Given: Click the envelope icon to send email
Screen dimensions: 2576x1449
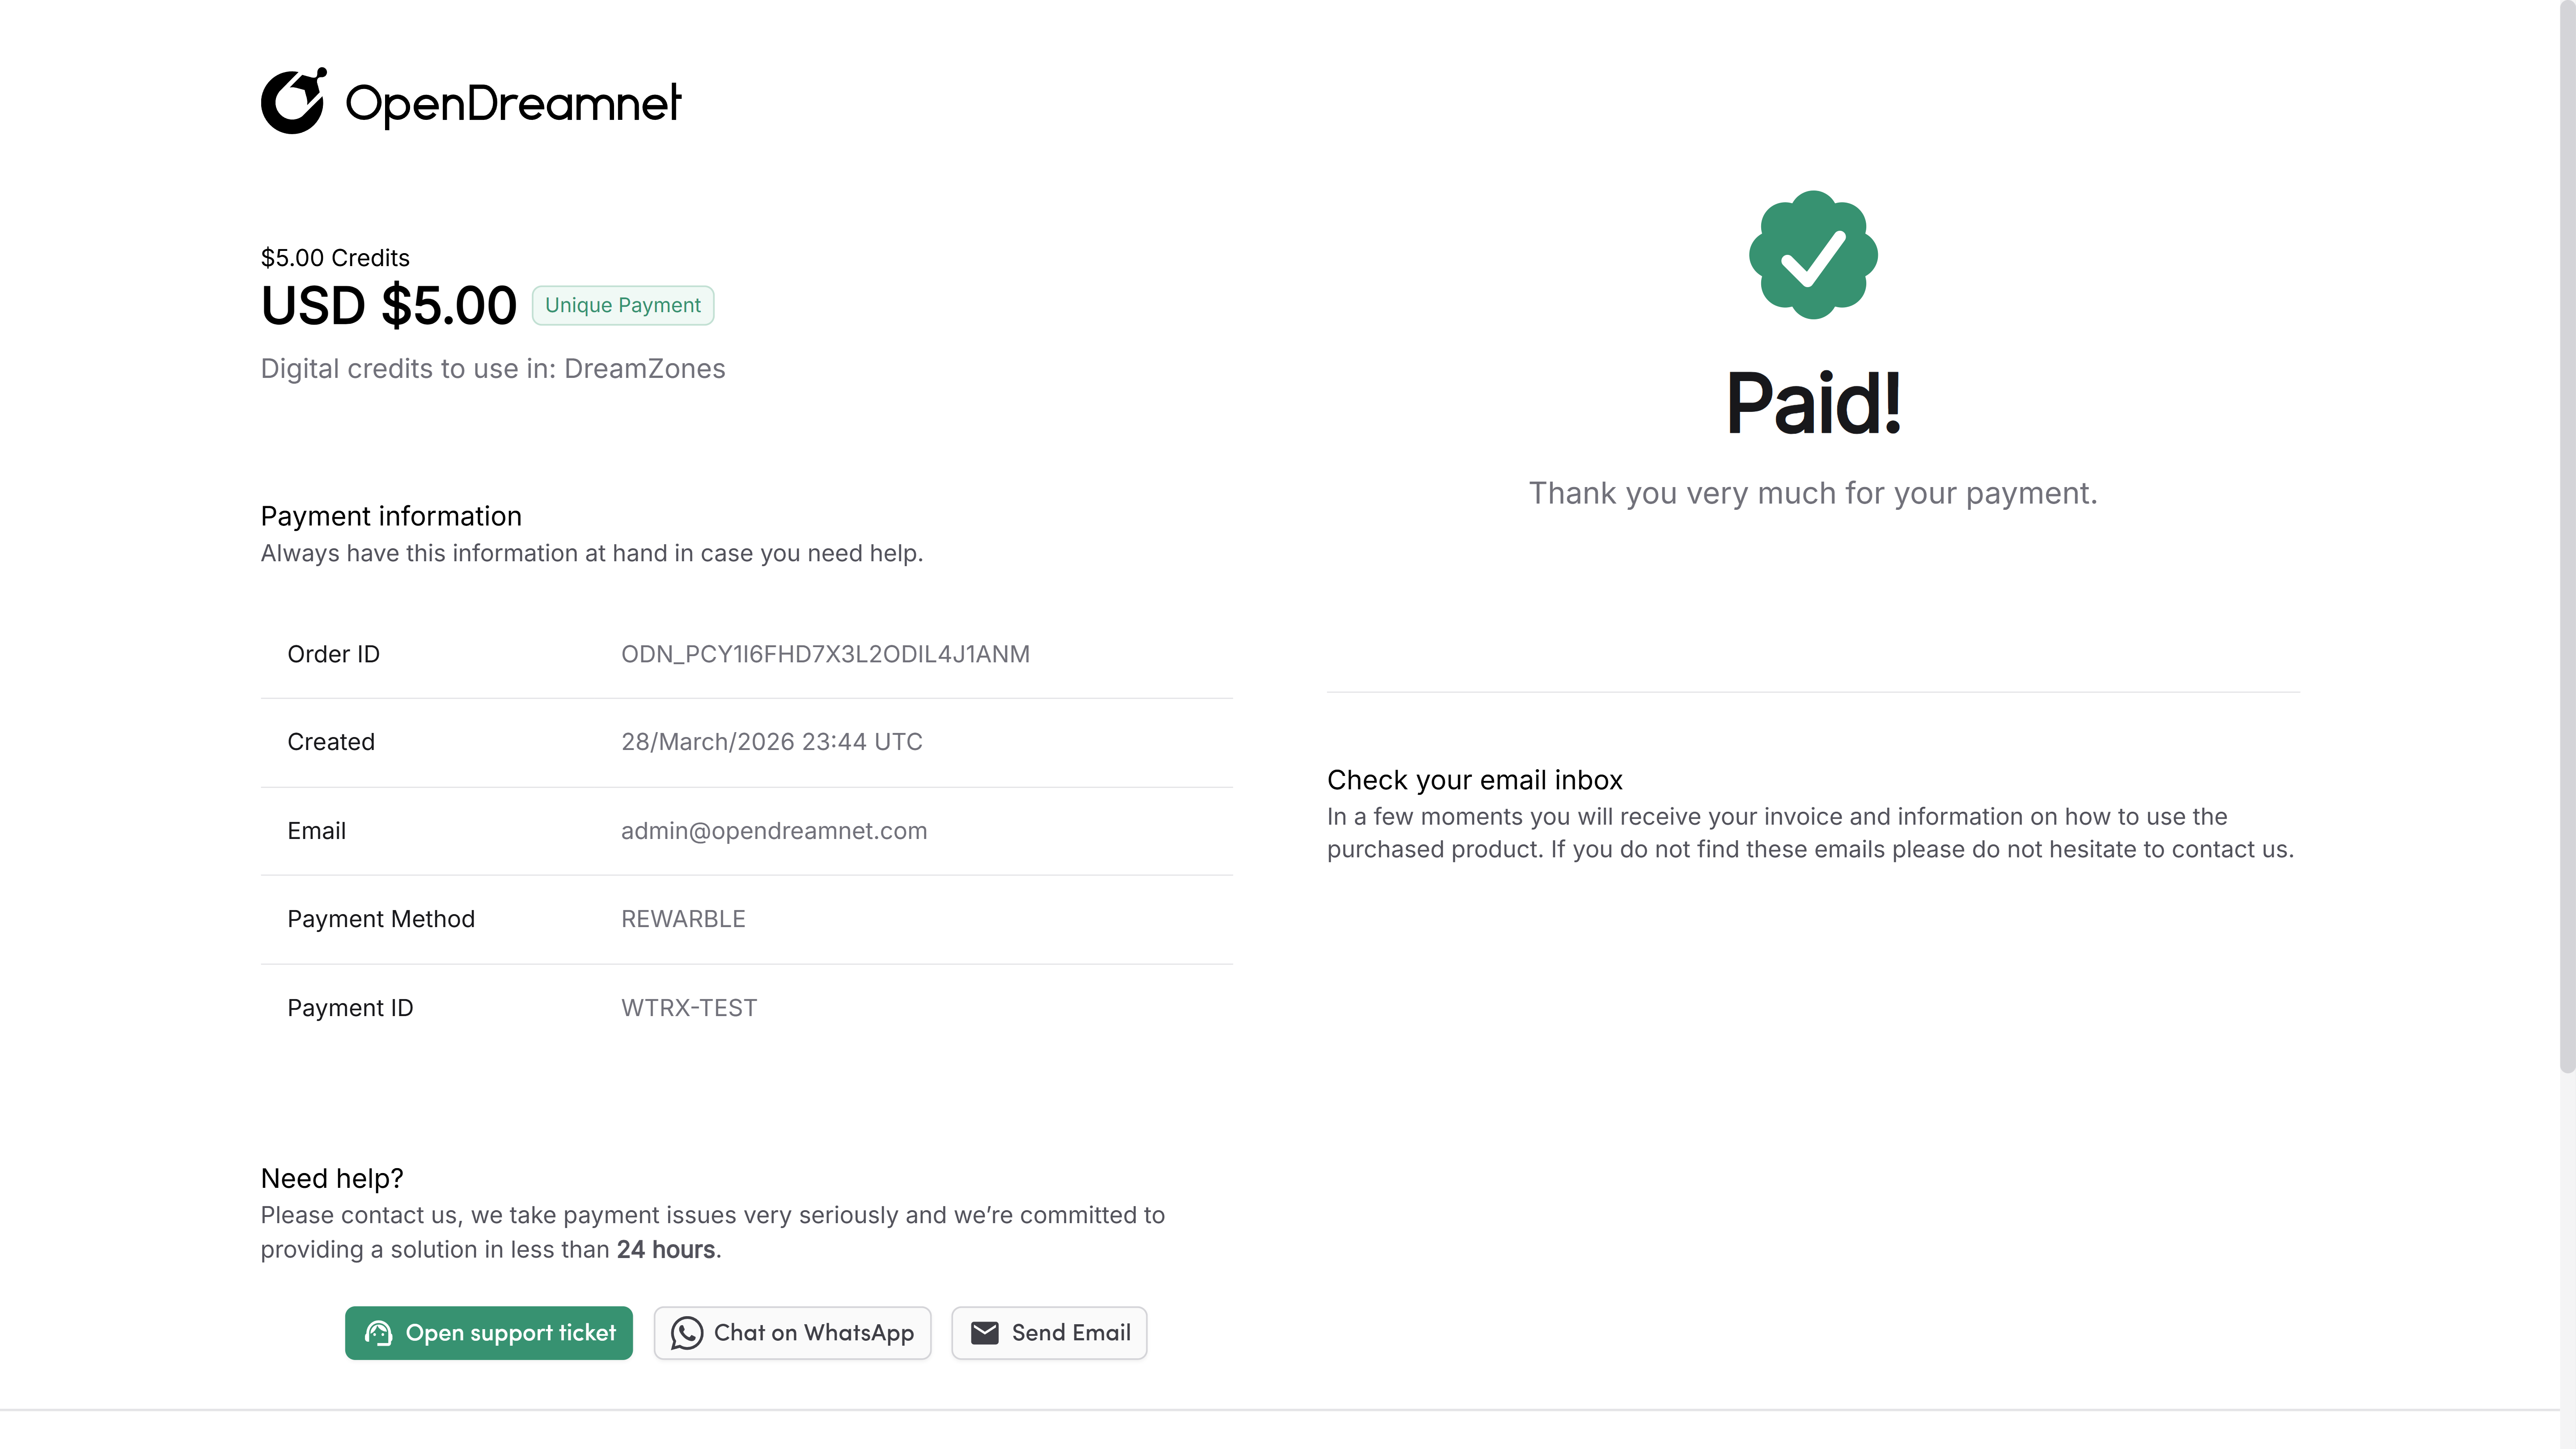Looking at the screenshot, I should click(x=984, y=1333).
